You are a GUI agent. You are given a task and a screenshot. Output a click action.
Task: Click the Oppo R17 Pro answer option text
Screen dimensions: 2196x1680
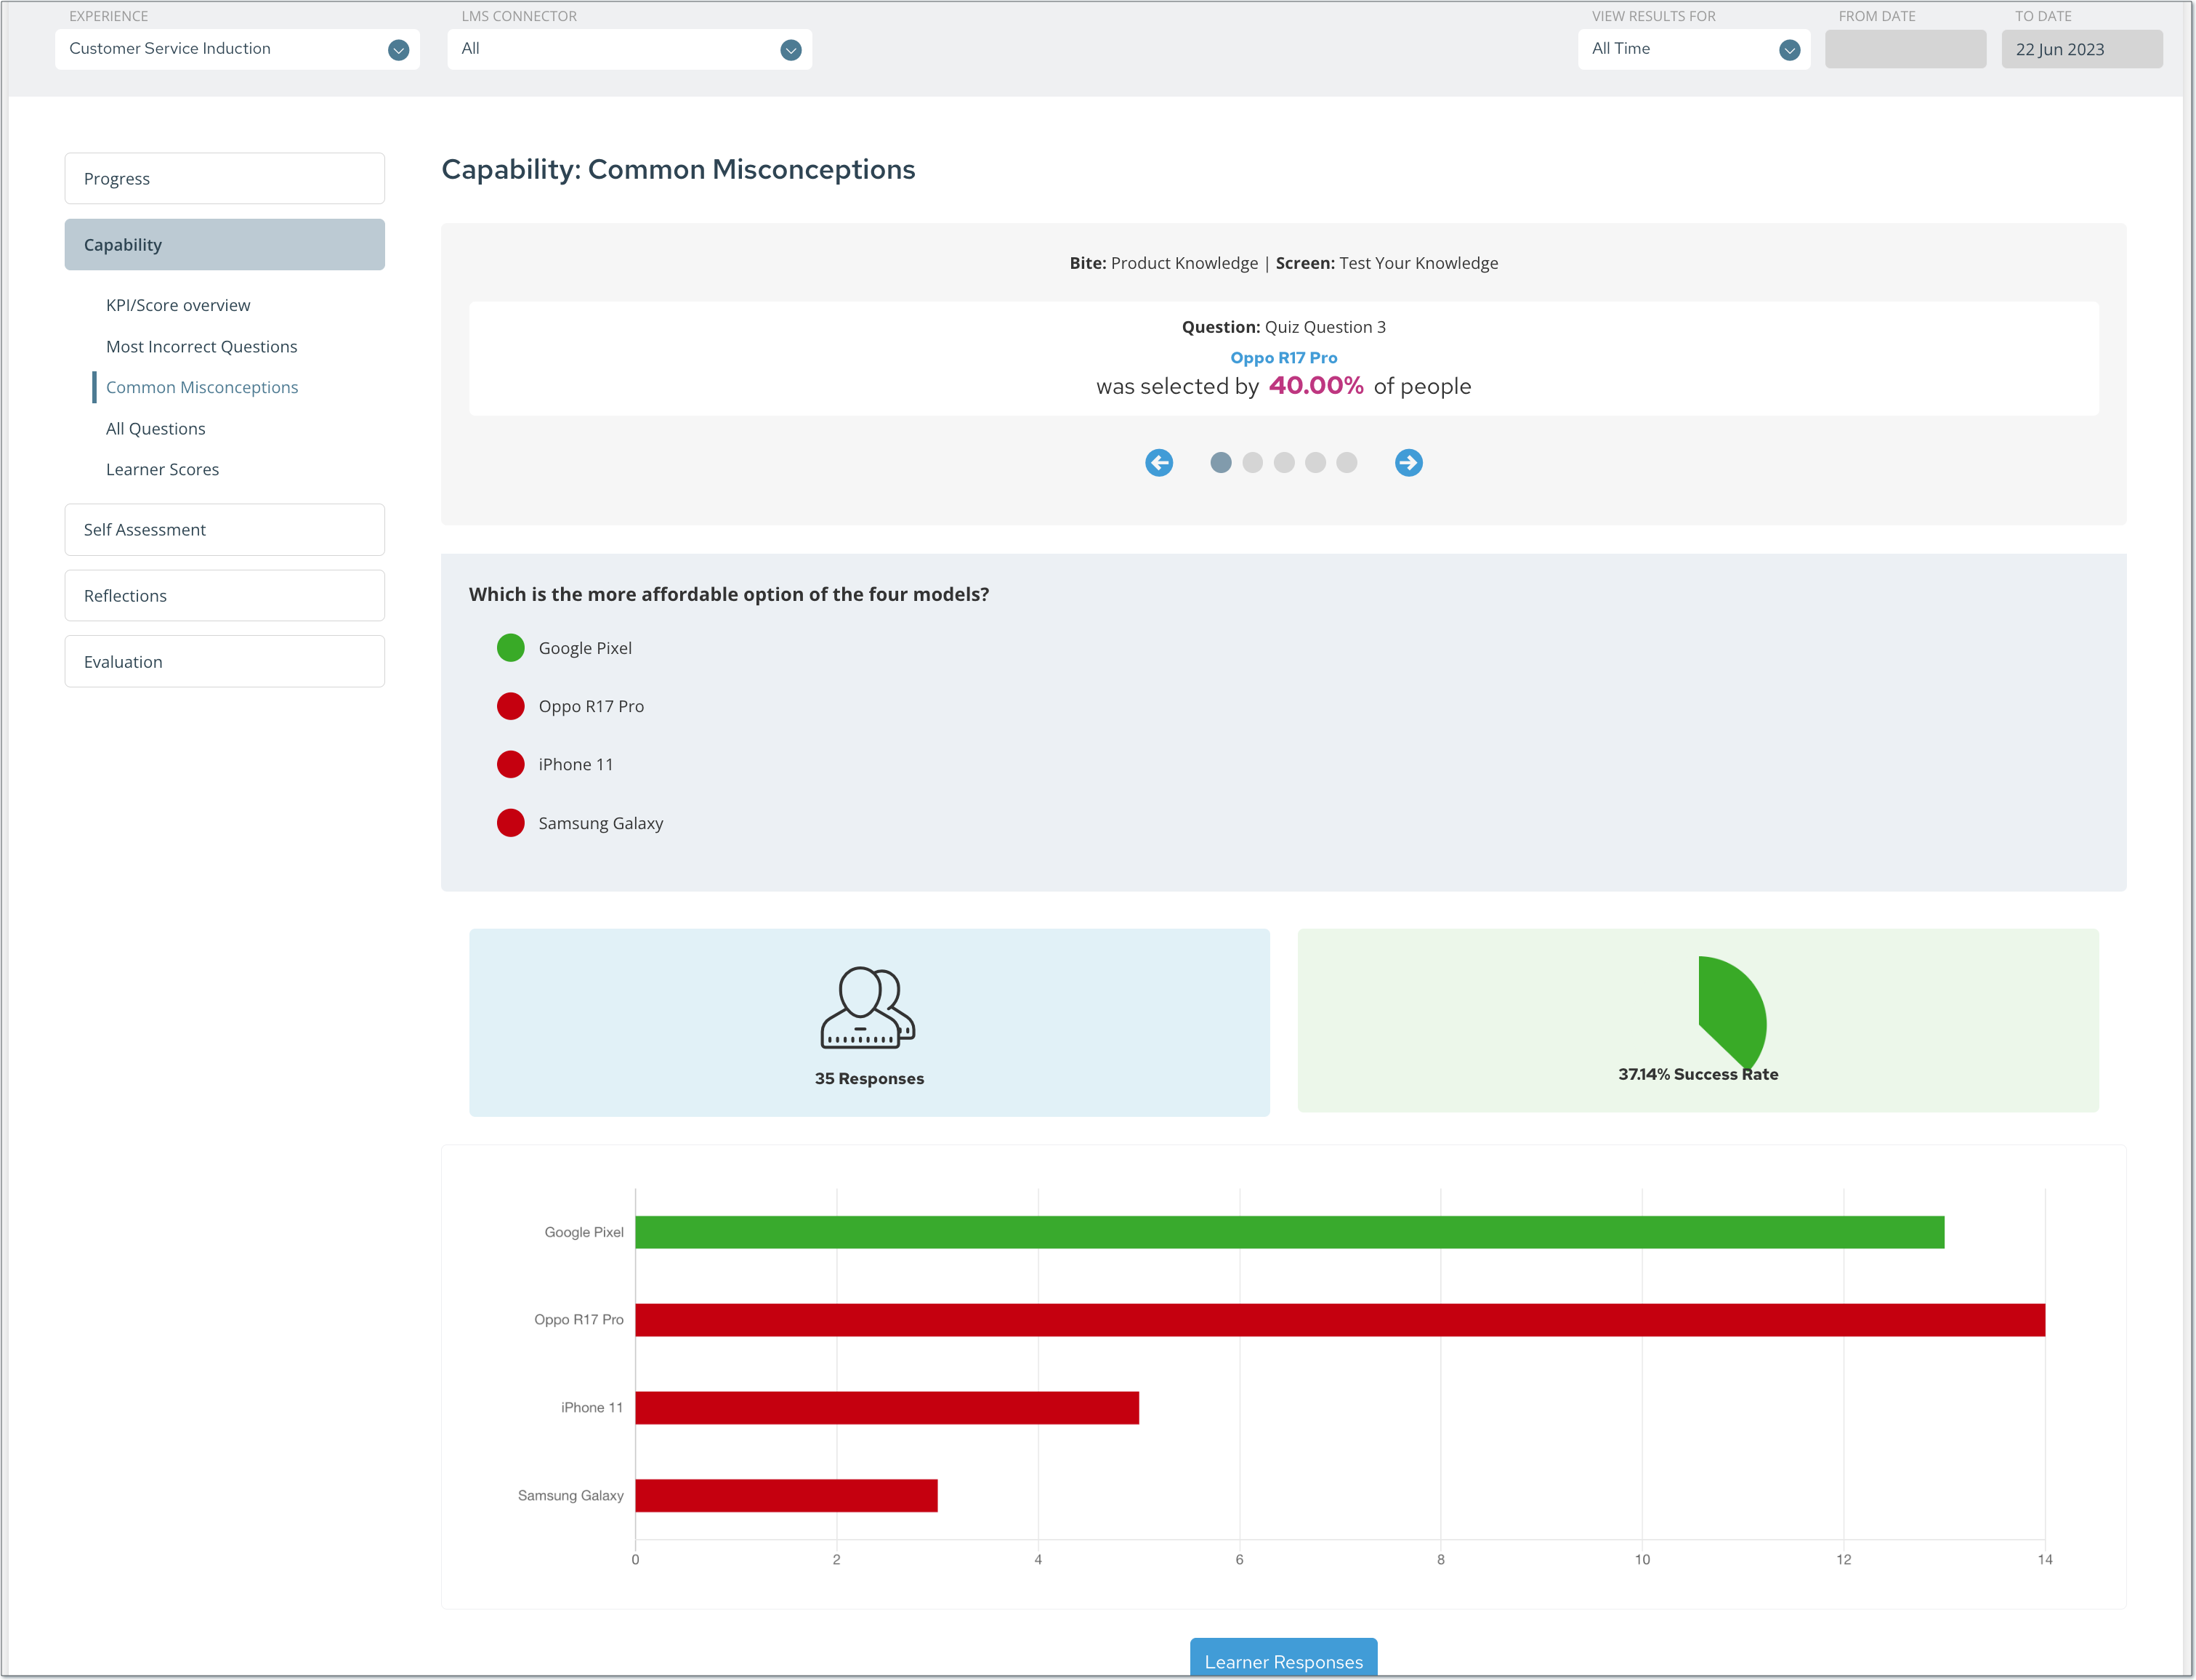(x=591, y=706)
